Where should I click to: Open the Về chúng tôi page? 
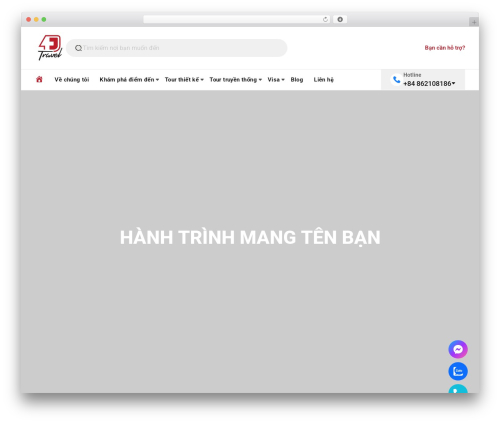tap(72, 80)
